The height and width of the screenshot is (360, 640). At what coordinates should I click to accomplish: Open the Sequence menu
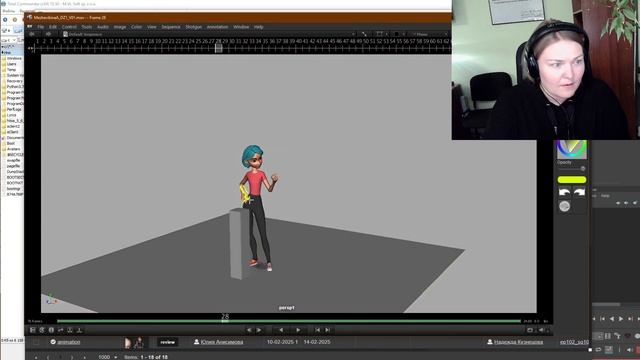pyautogui.click(x=171, y=27)
